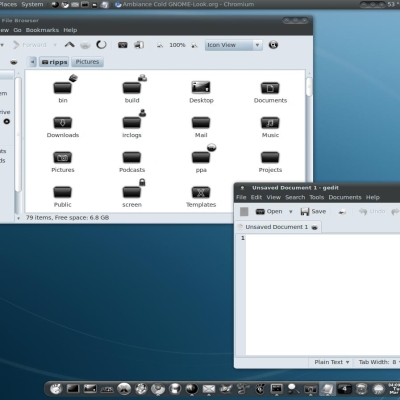Open gedit's File menu

[241, 197]
